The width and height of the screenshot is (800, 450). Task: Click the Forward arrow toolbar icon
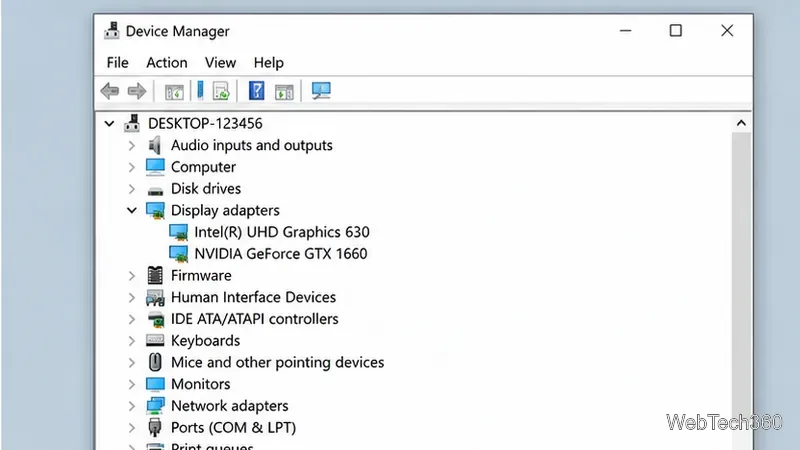point(137,91)
